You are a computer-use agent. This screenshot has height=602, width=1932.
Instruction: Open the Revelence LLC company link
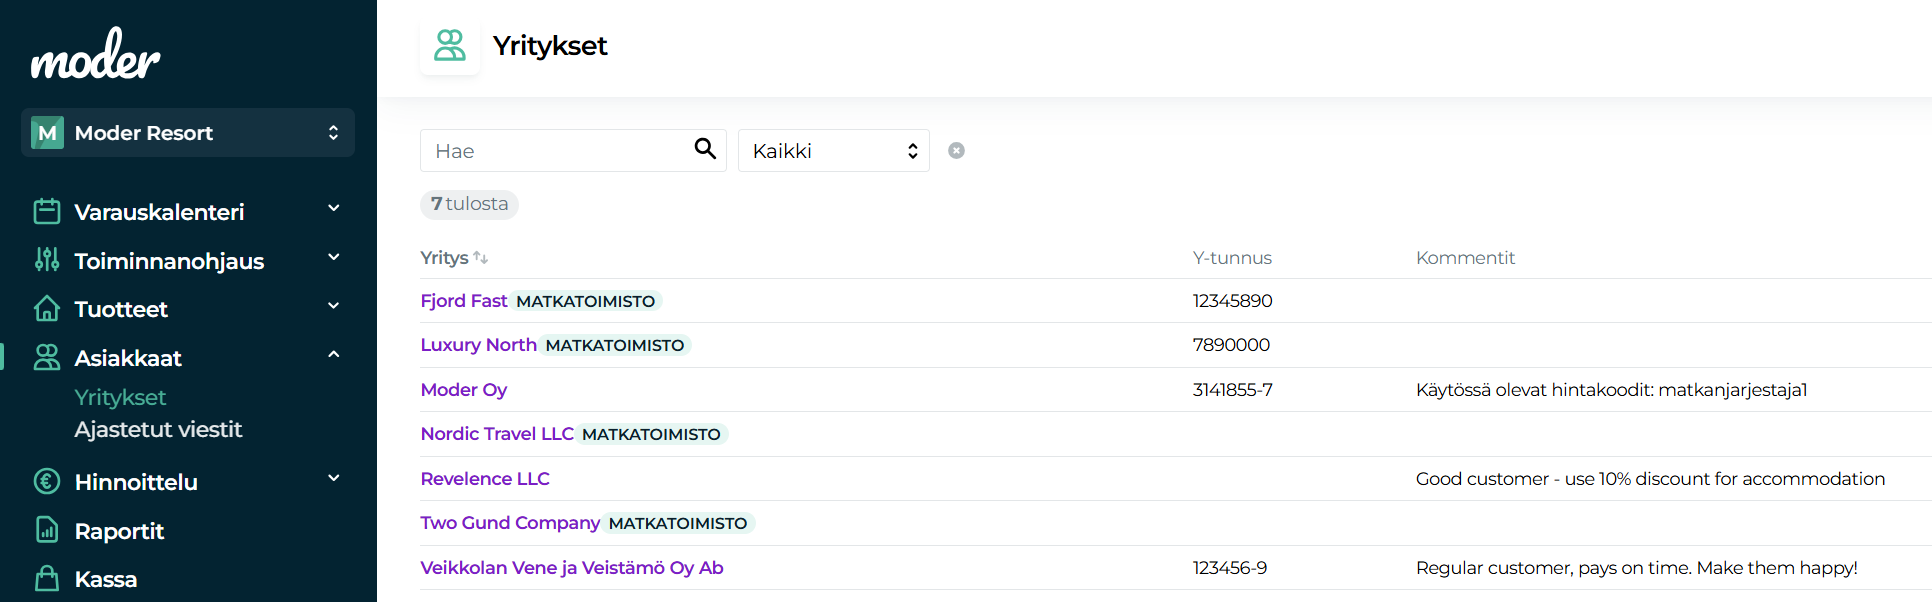pos(485,479)
